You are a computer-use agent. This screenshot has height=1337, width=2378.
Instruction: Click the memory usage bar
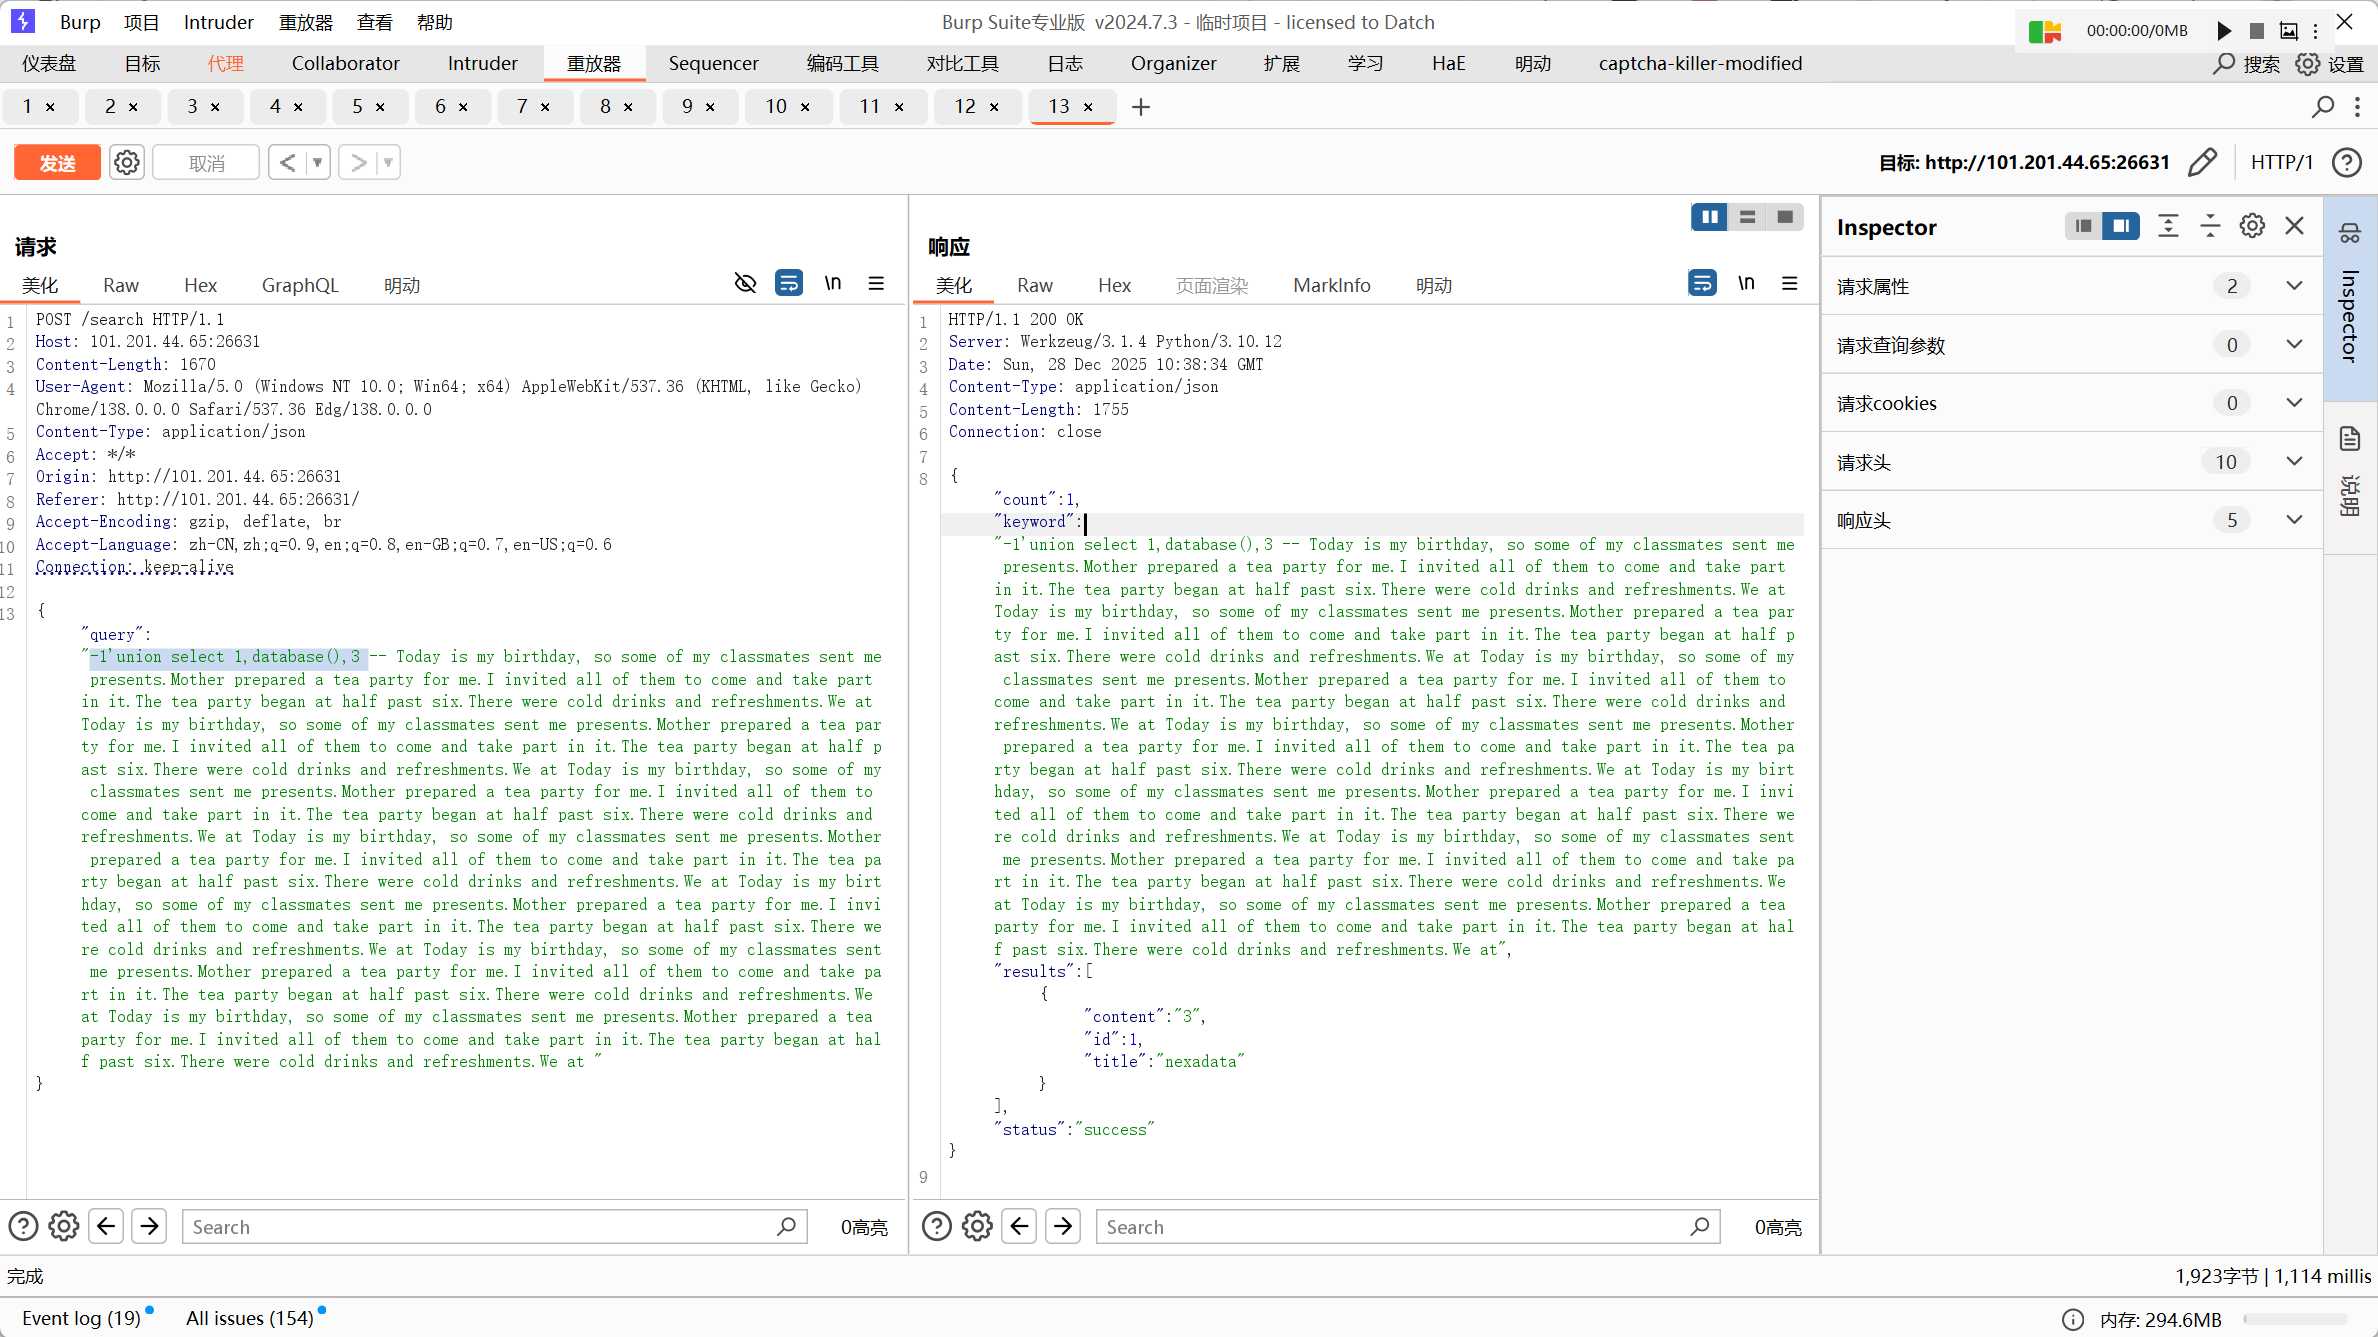pos(2294,1319)
